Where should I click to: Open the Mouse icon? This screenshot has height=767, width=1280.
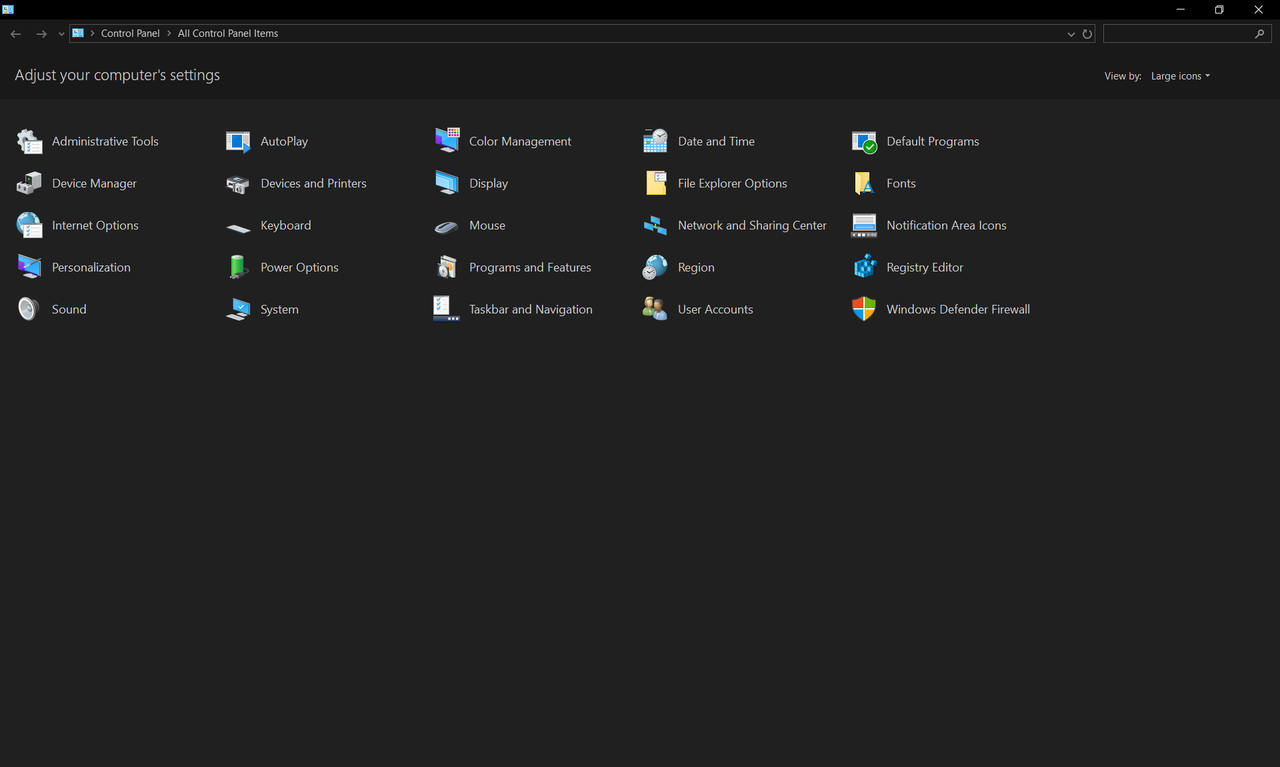[x=447, y=227]
